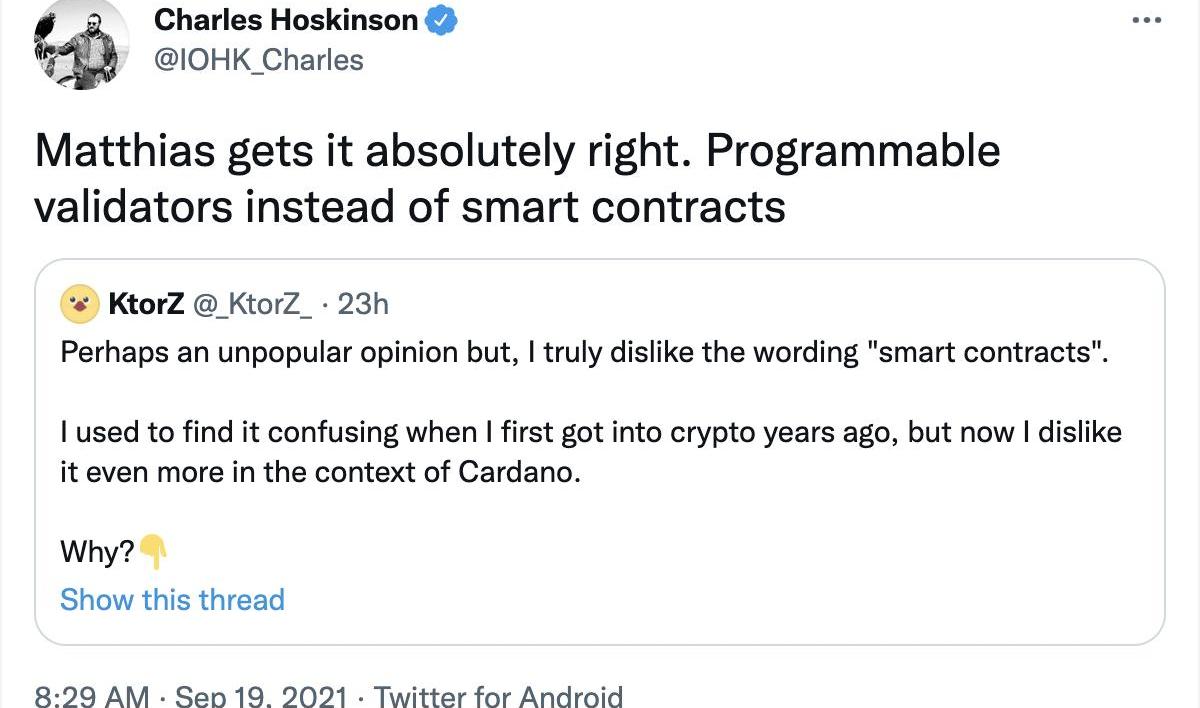Click the pointing-down hand emoji
The height and width of the screenshot is (708, 1200).
153,549
